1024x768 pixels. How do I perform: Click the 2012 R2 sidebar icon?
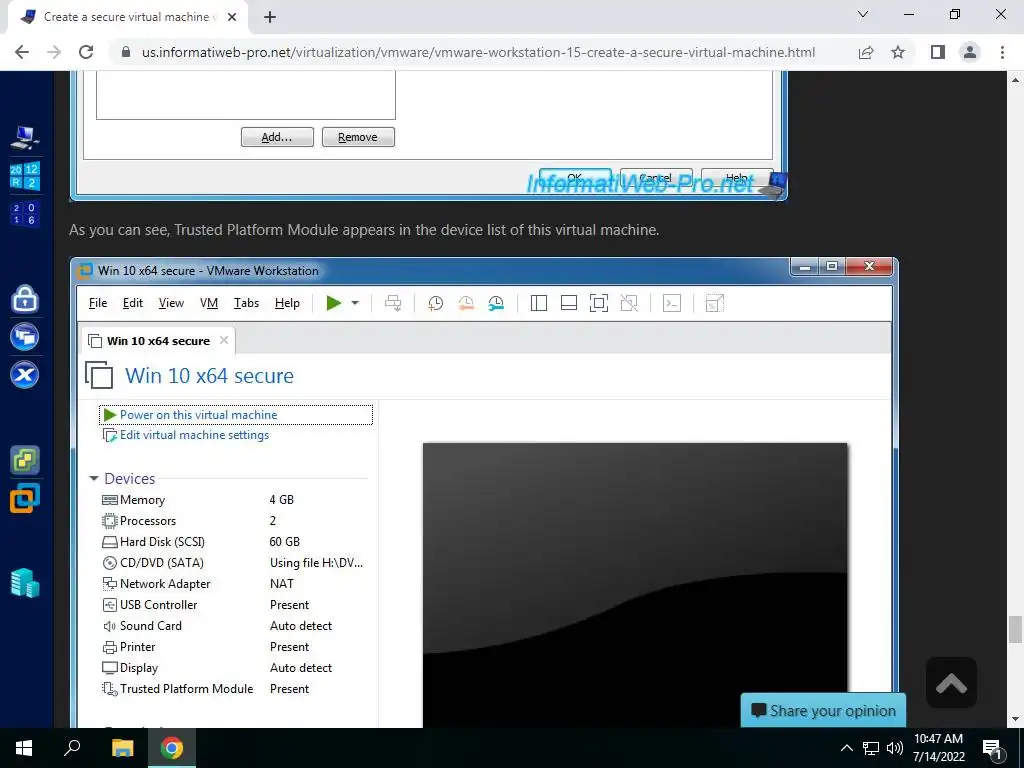pos(25,176)
